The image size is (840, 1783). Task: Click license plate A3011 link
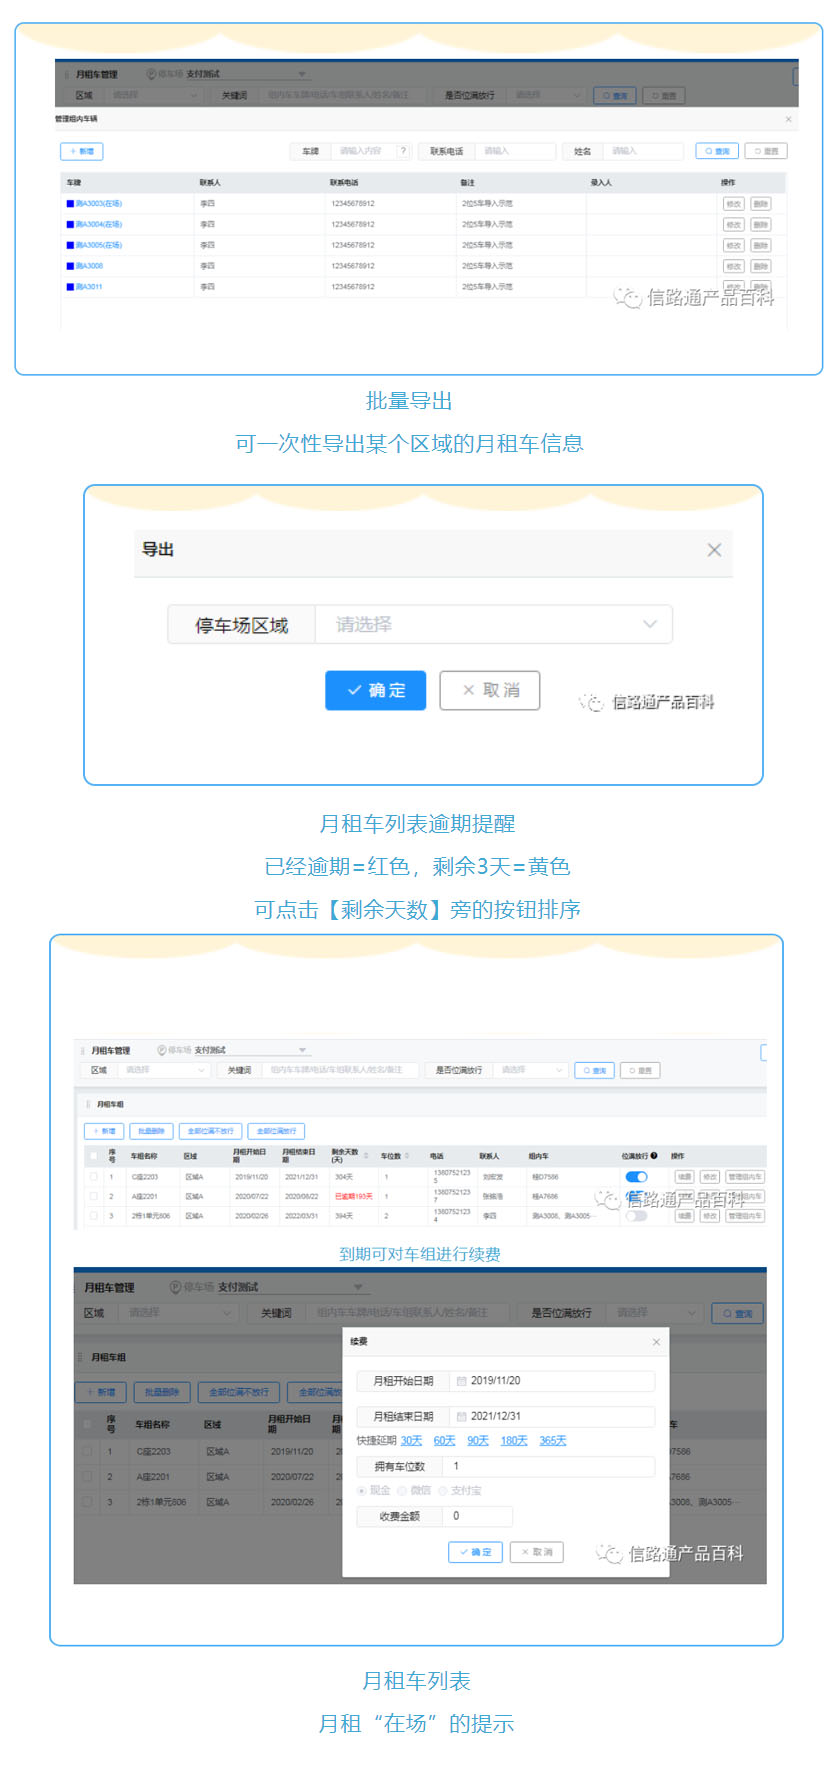(x=89, y=287)
